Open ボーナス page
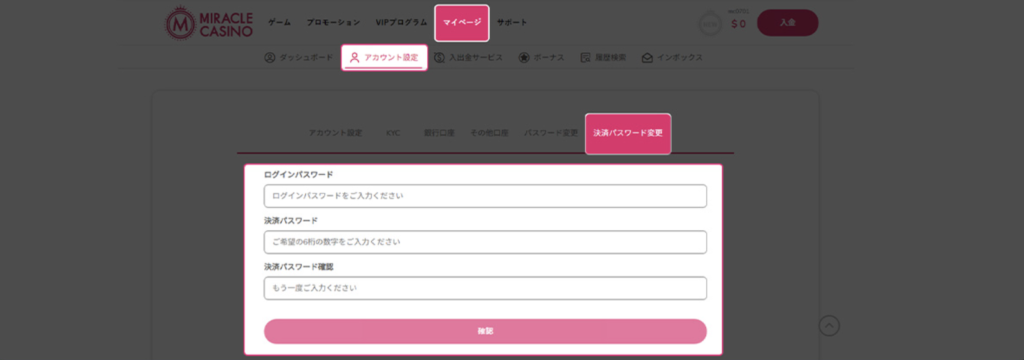 541,57
